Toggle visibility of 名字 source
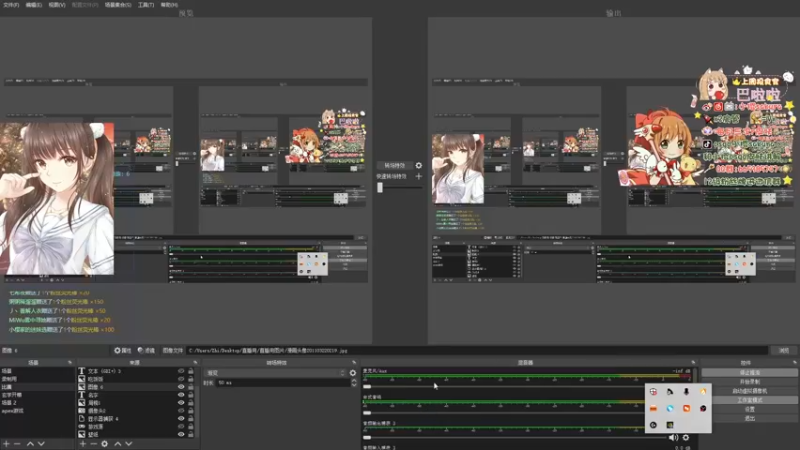The height and width of the screenshot is (450, 800). (x=181, y=395)
